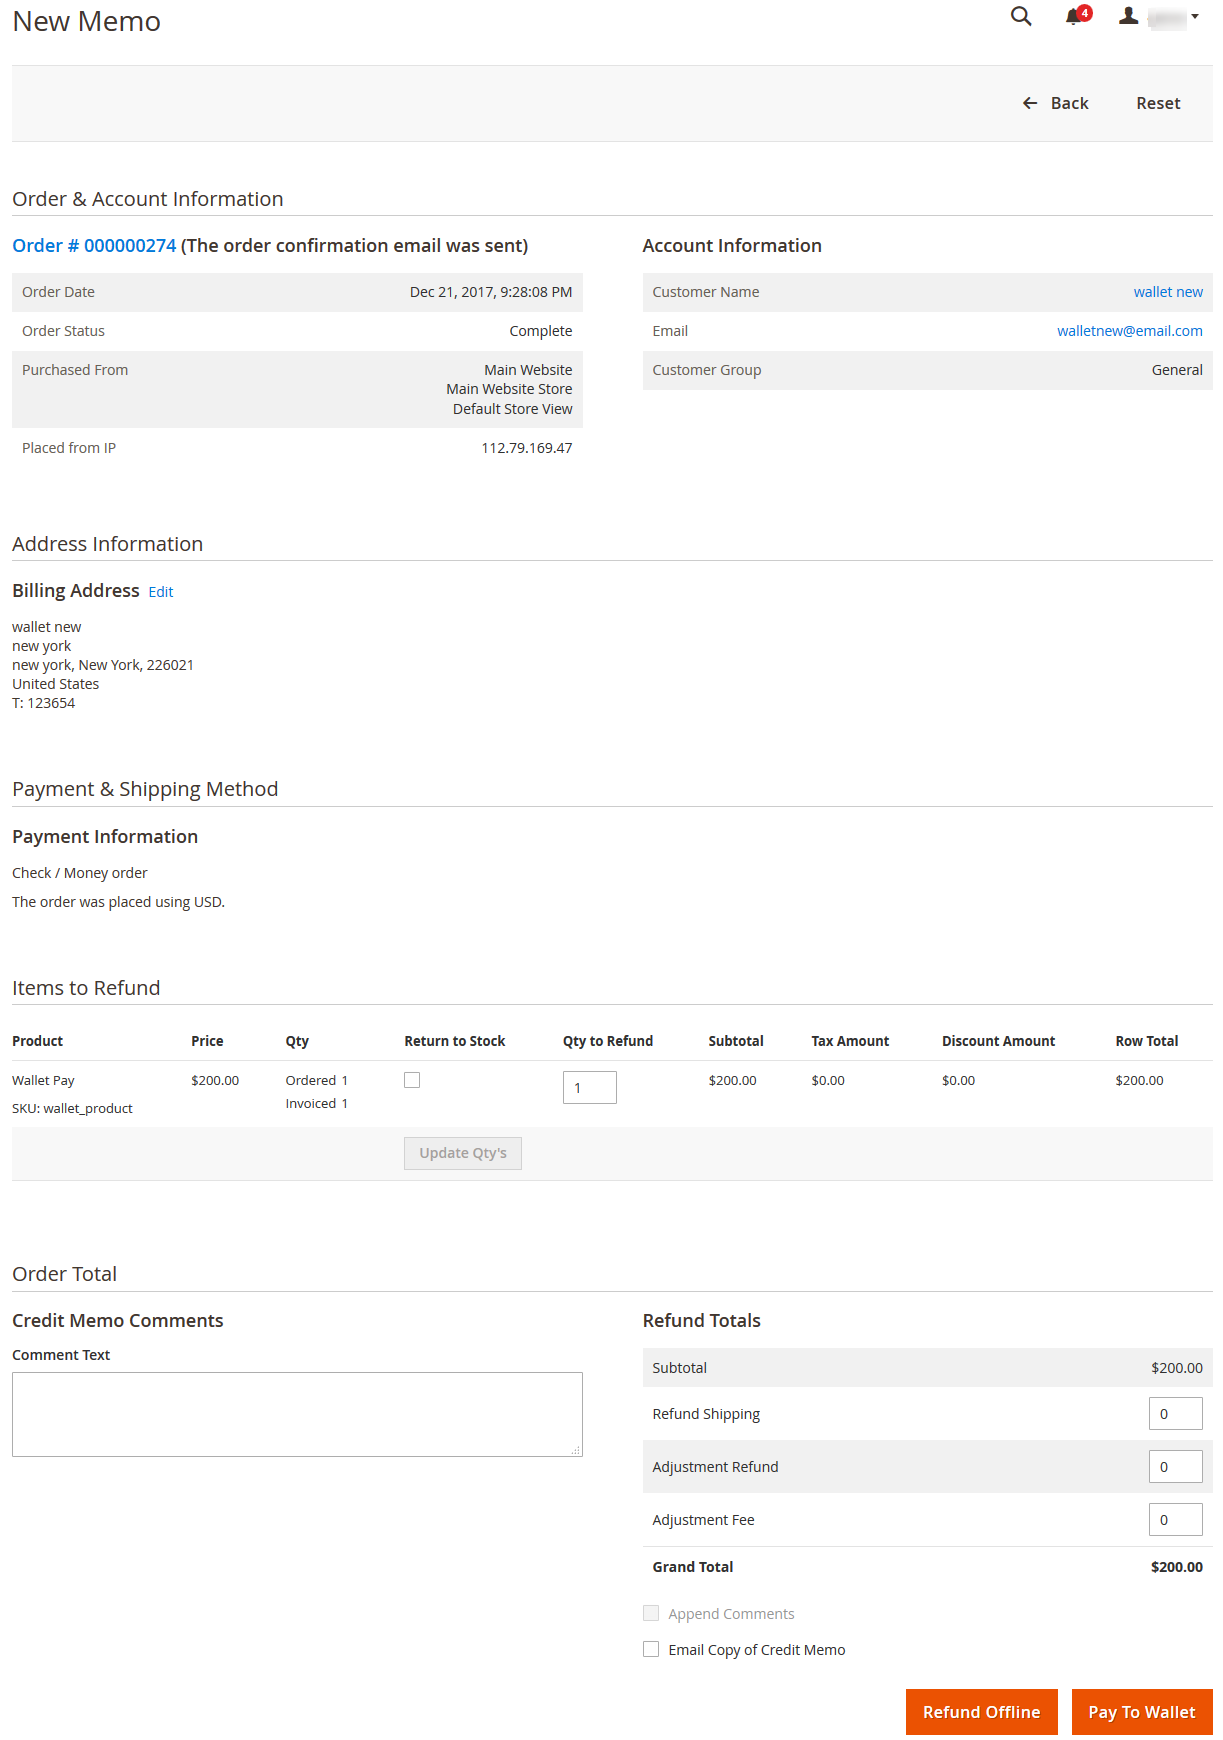Screen dimensions: 1223x1740
Task: Open Order # 000000274 link
Action: (x=94, y=246)
